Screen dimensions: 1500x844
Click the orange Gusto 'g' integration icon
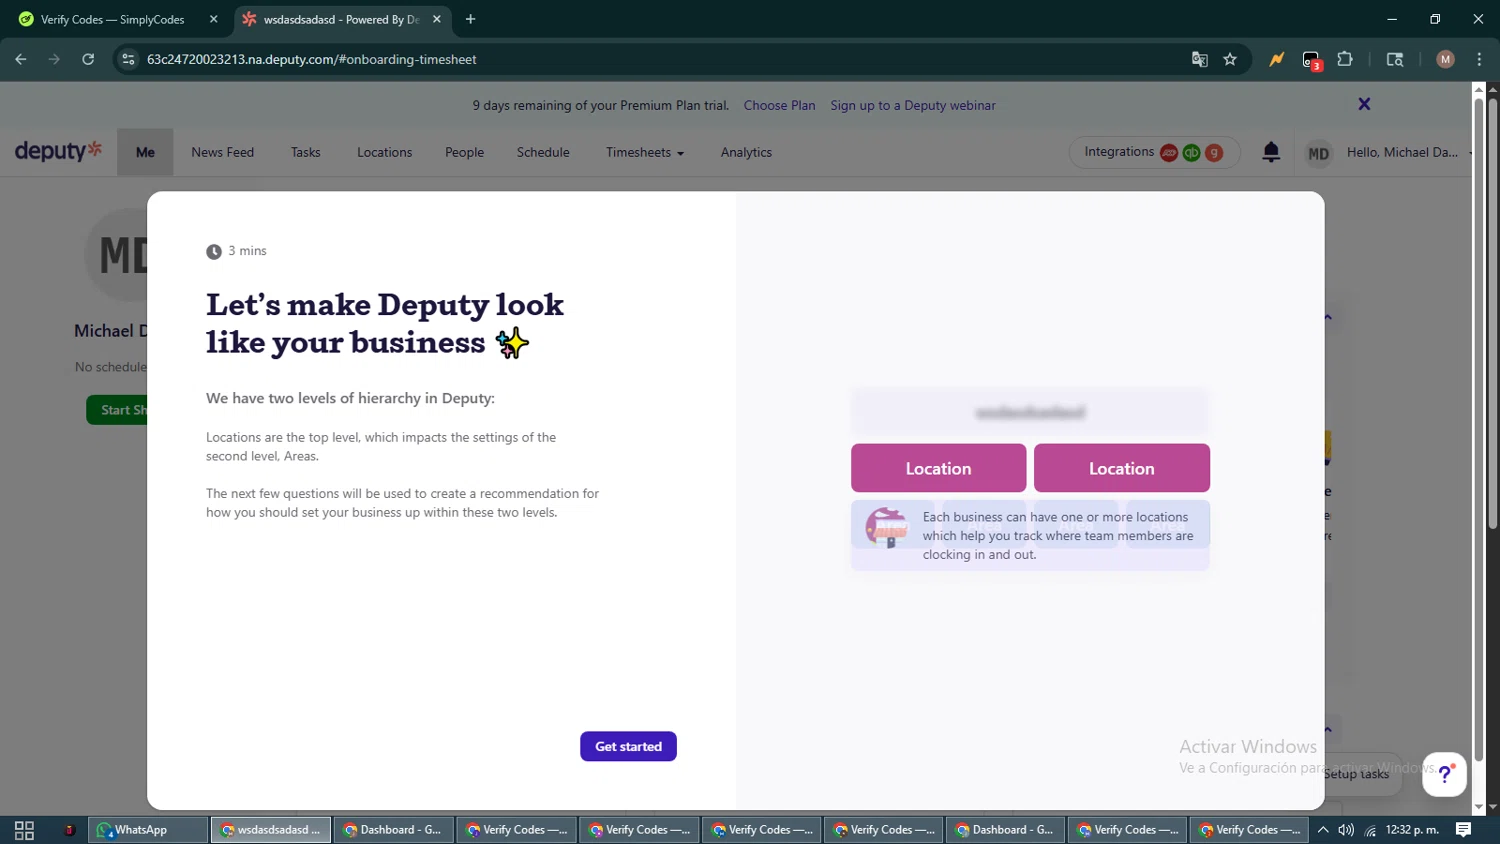click(x=1214, y=153)
